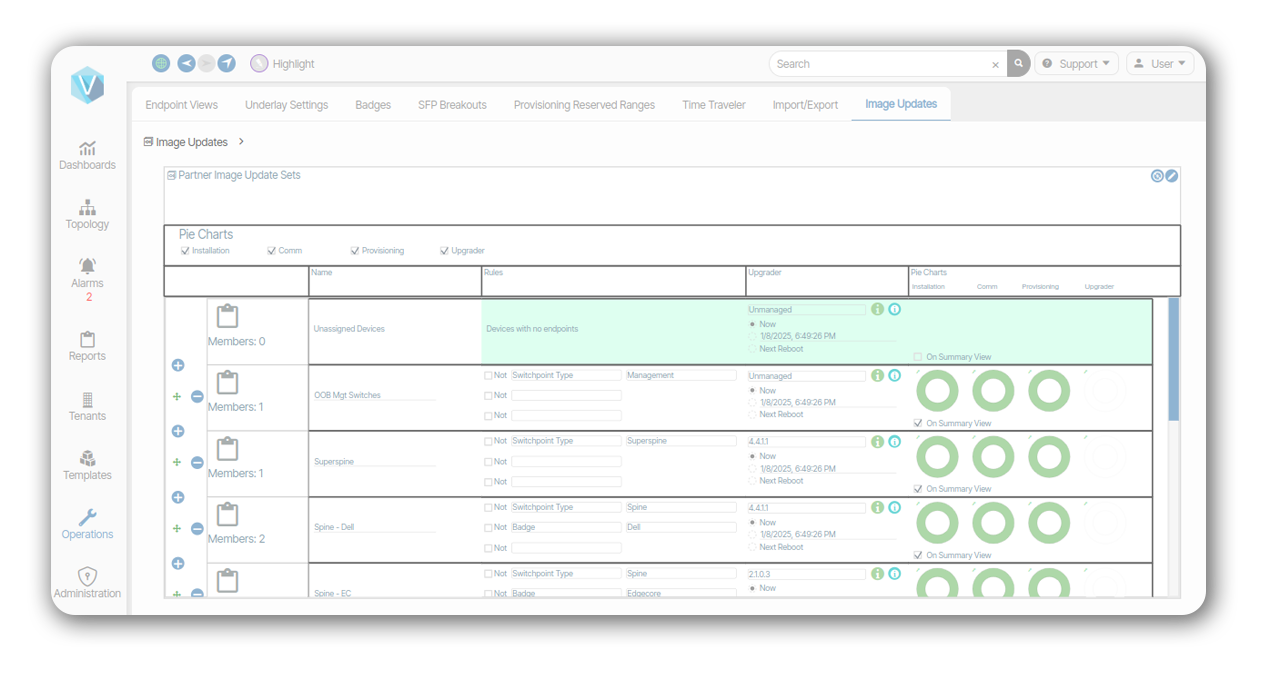The image size is (1277, 676).
Task: Navigate to Tenants in the sidebar
Action: 87,406
